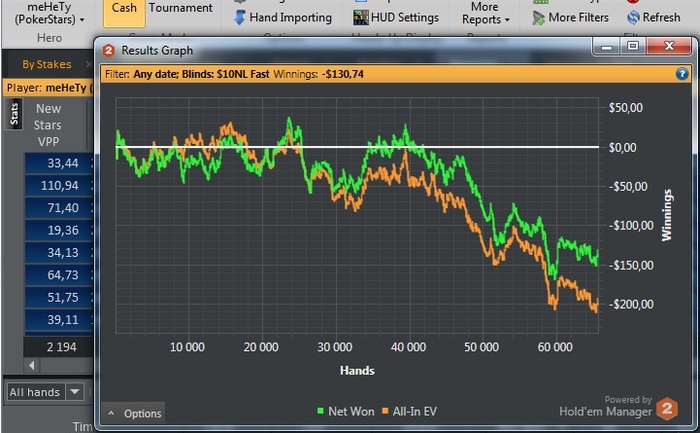Click the New Stars VPP column header
700x433 pixels.
pyautogui.click(x=48, y=125)
